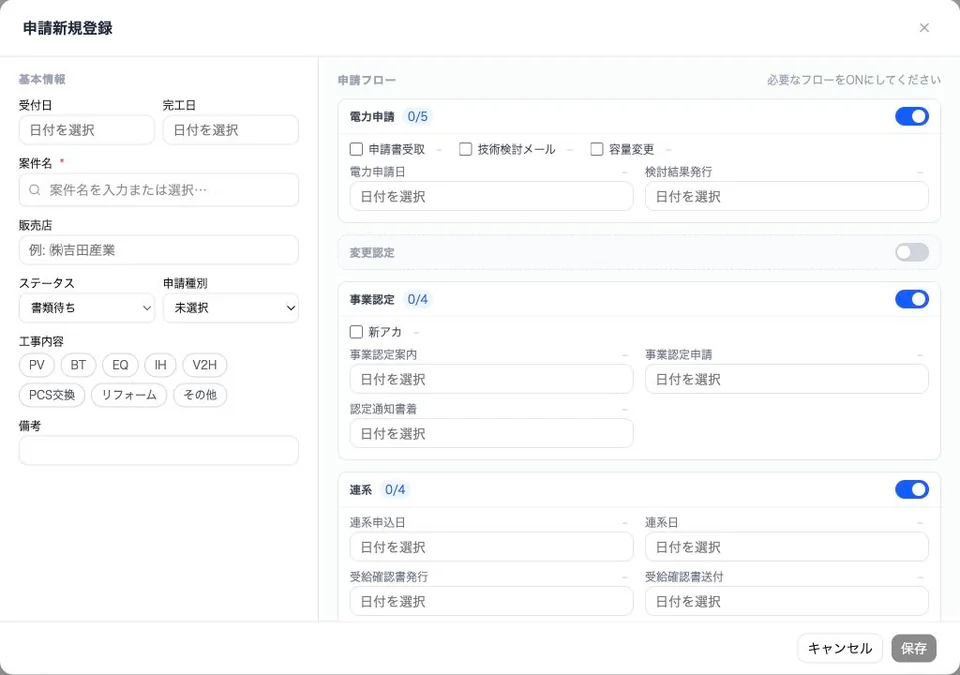Open the 検討結果発行 date picker
The height and width of the screenshot is (675, 960).
(787, 197)
